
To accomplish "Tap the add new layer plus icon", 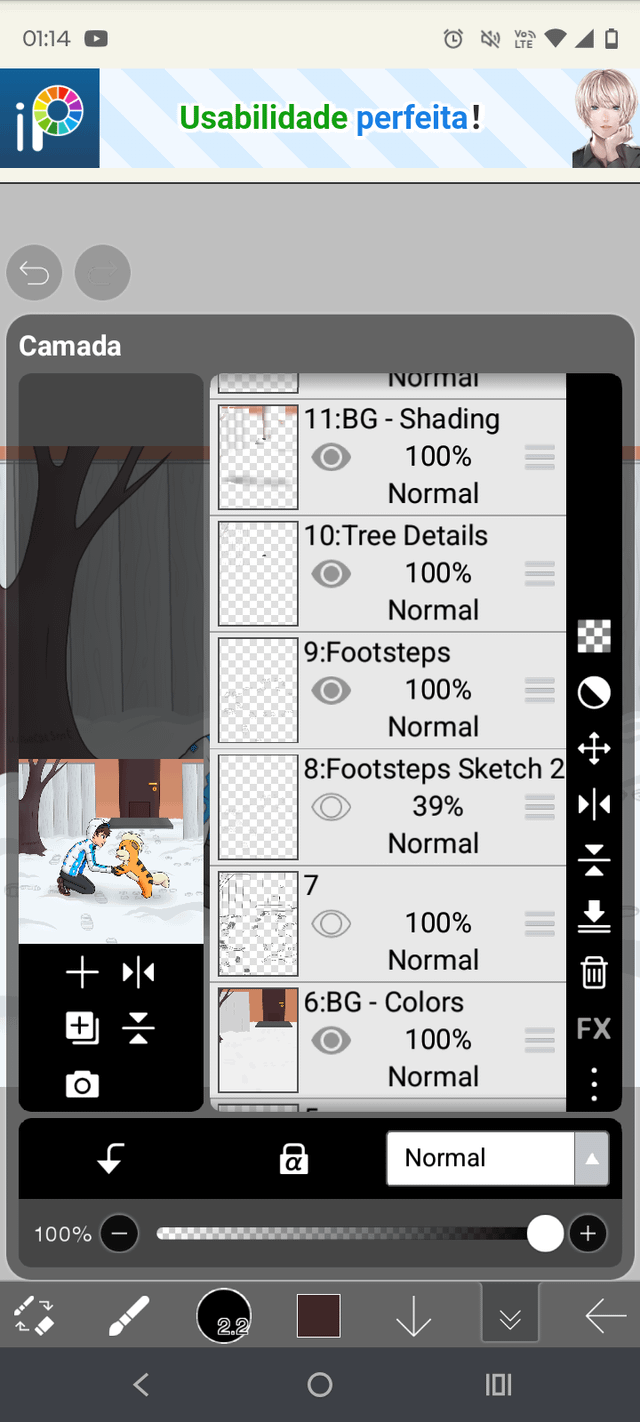I will 82,972.
